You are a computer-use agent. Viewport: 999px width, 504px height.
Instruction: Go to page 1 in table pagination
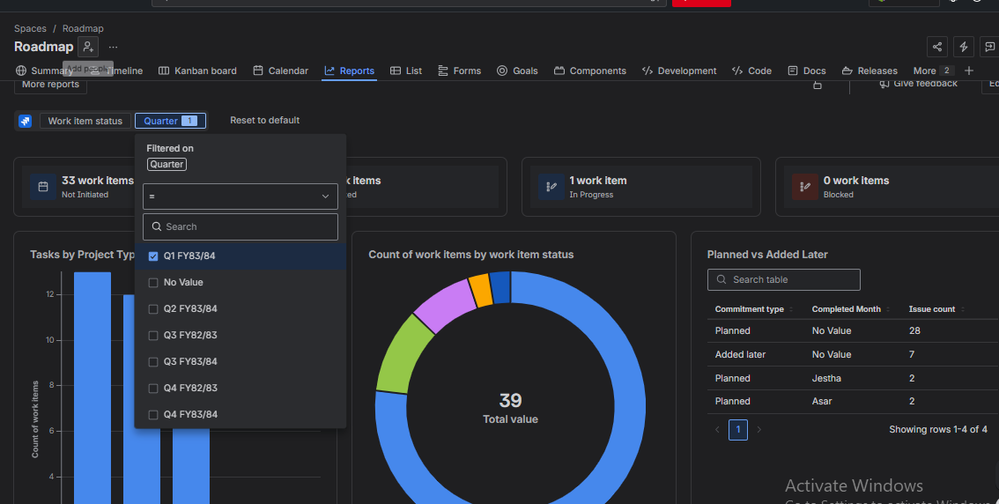point(738,429)
